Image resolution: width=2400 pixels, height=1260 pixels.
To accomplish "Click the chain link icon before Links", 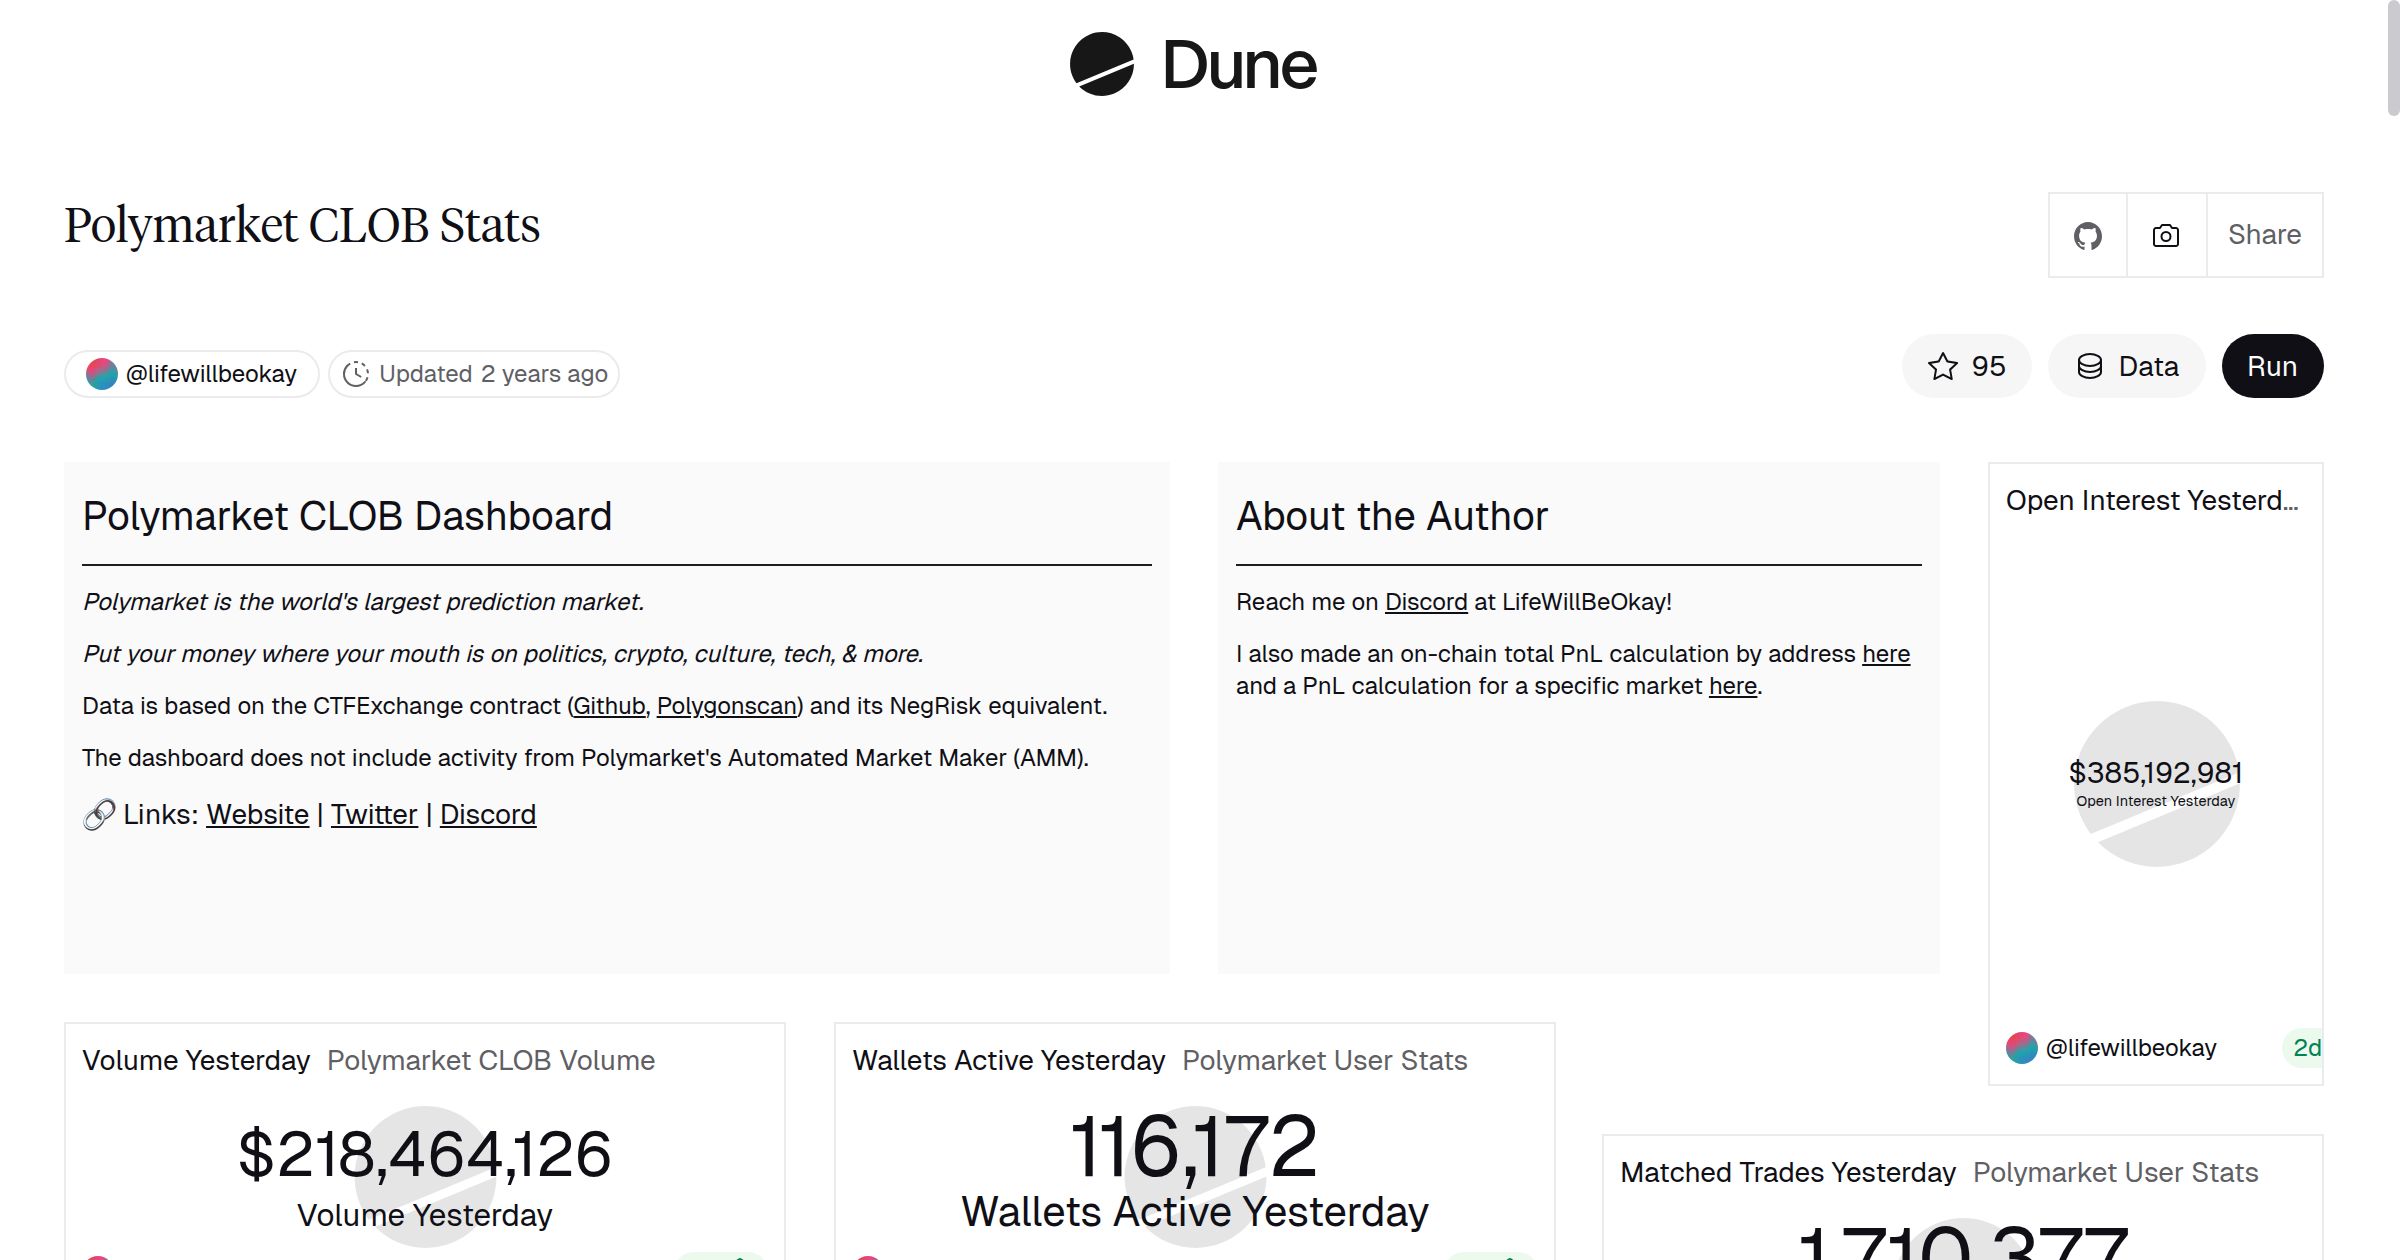I will 98,814.
